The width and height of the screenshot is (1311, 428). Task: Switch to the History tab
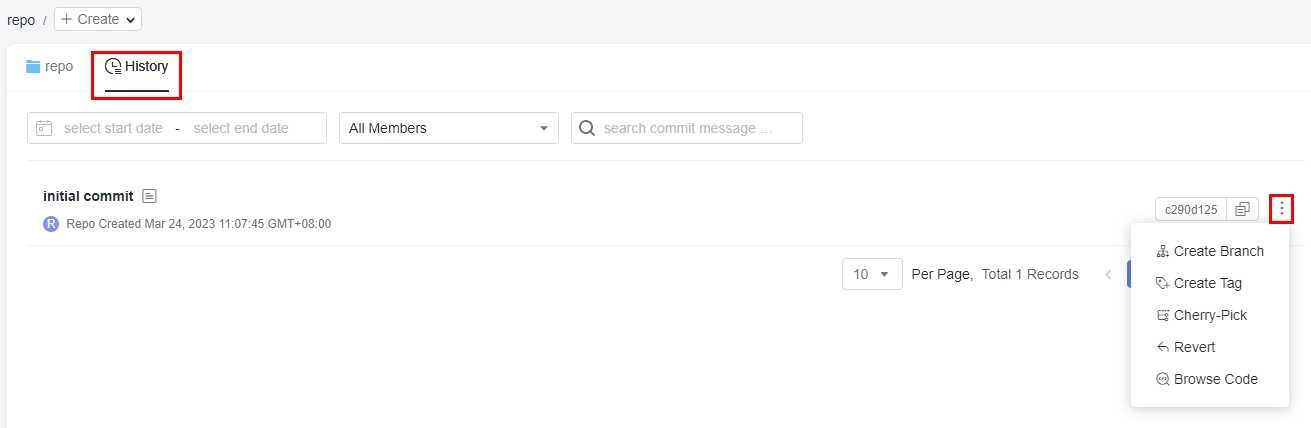tap(137, 67)
